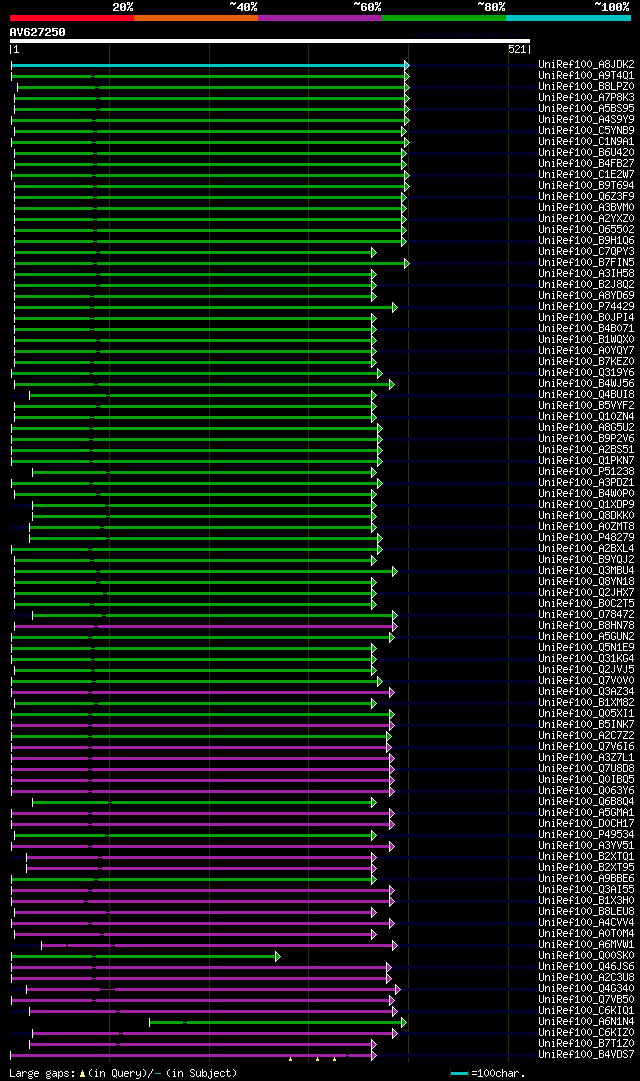
Task: Select the UniRef100_Q4G340 label
Action: pos(586,989)
